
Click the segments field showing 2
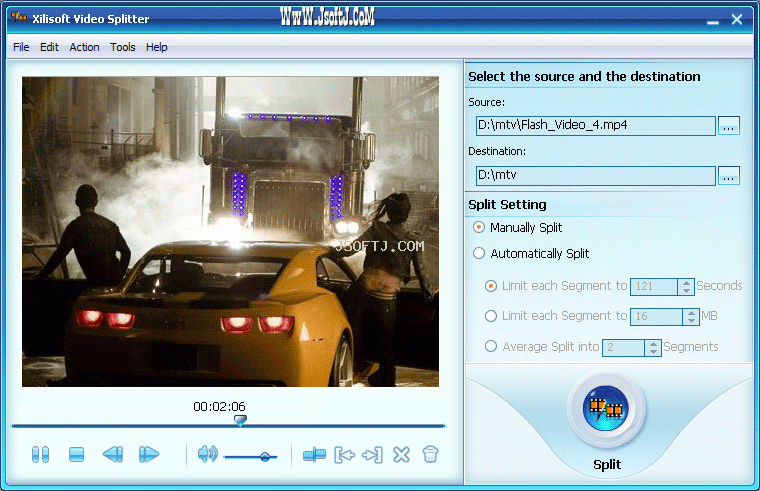623,347
